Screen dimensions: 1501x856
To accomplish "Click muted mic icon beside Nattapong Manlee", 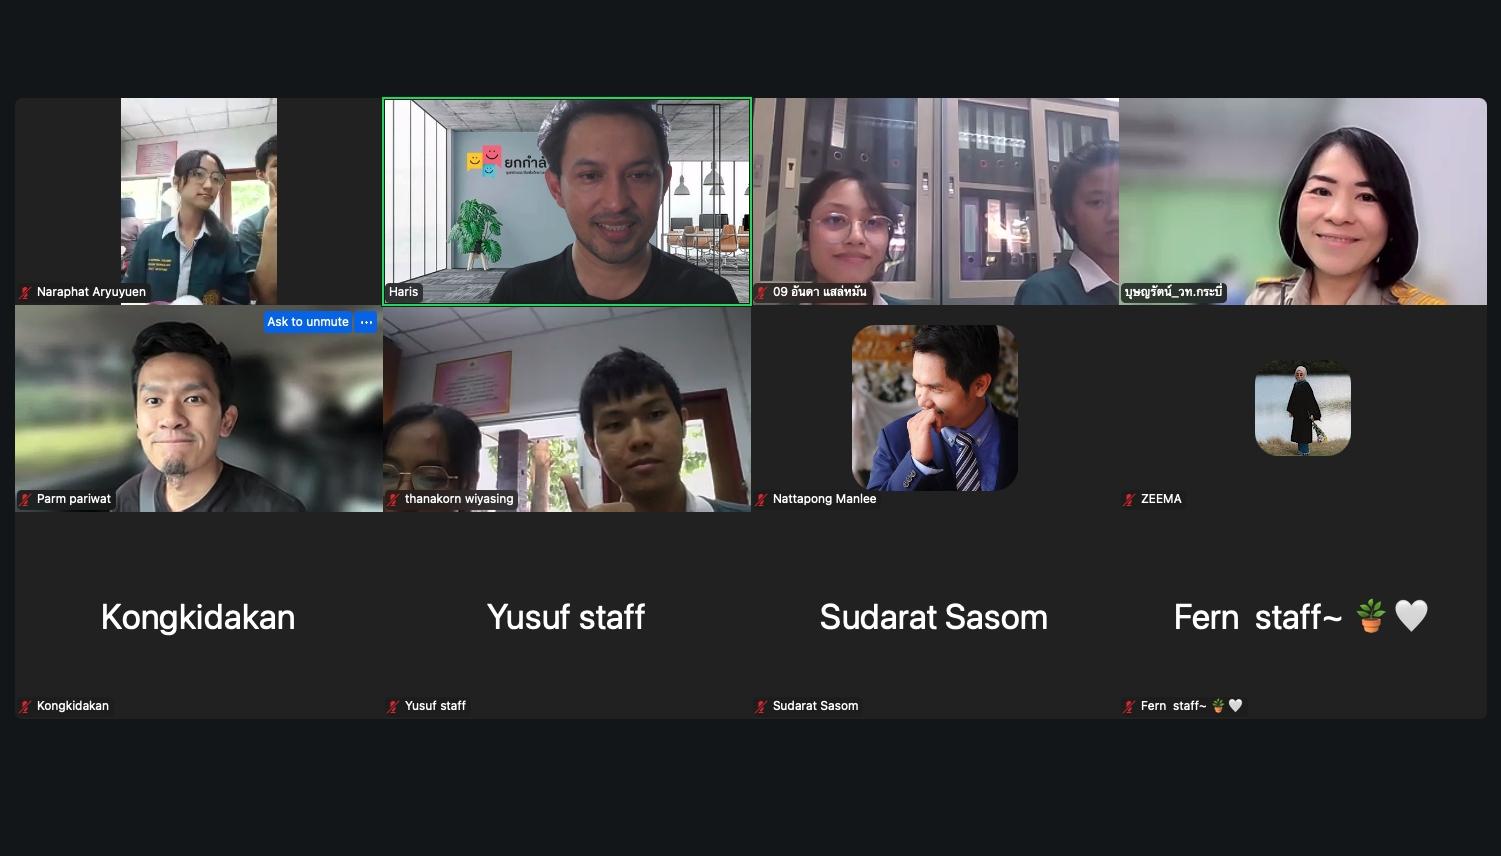I will pyautogui.click(x=761, y=500).
